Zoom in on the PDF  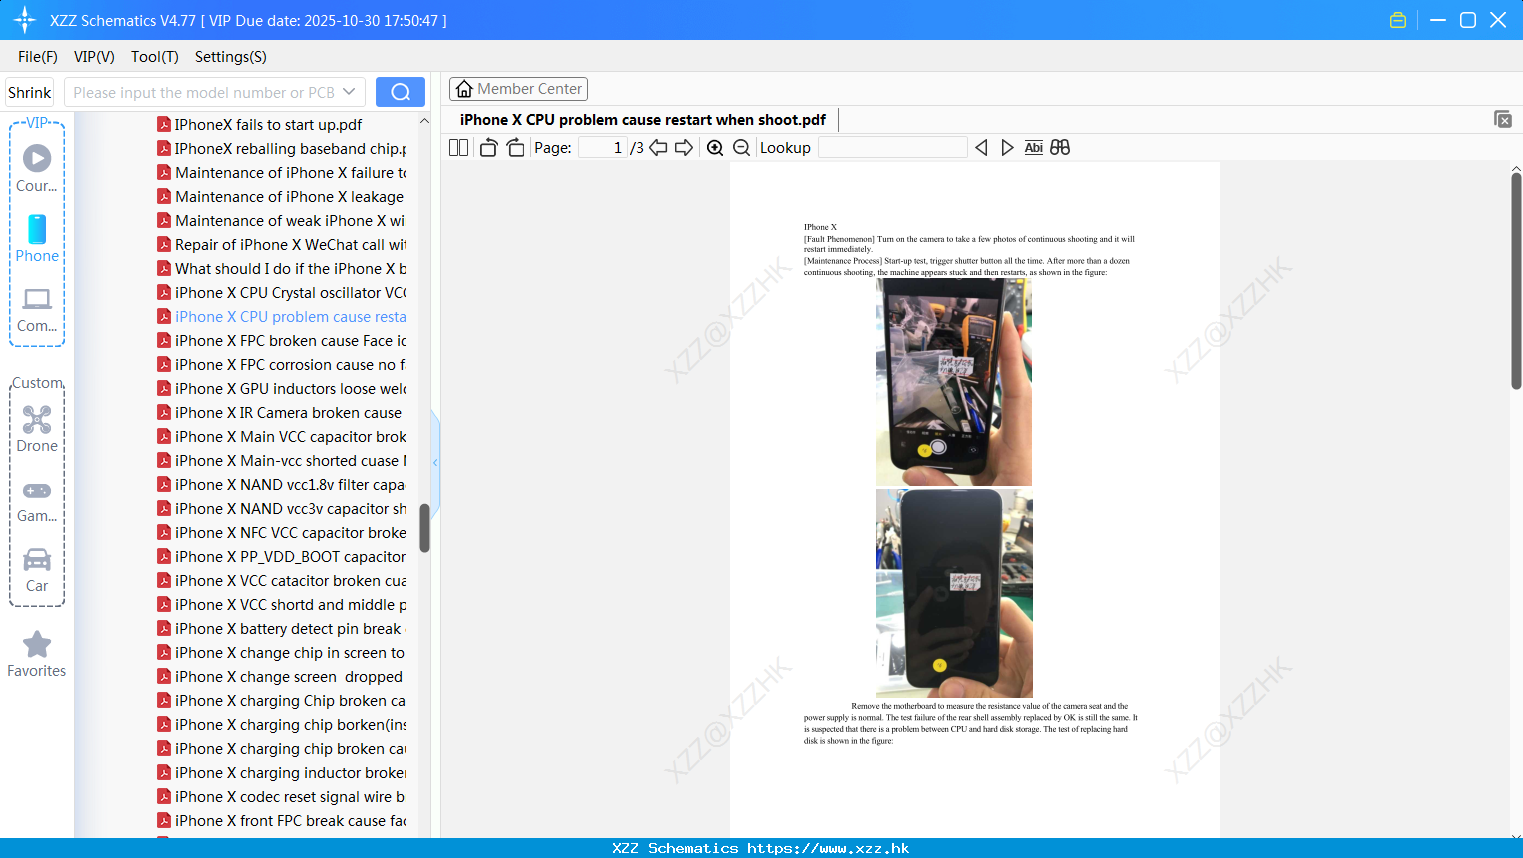(x=715, y=148)
